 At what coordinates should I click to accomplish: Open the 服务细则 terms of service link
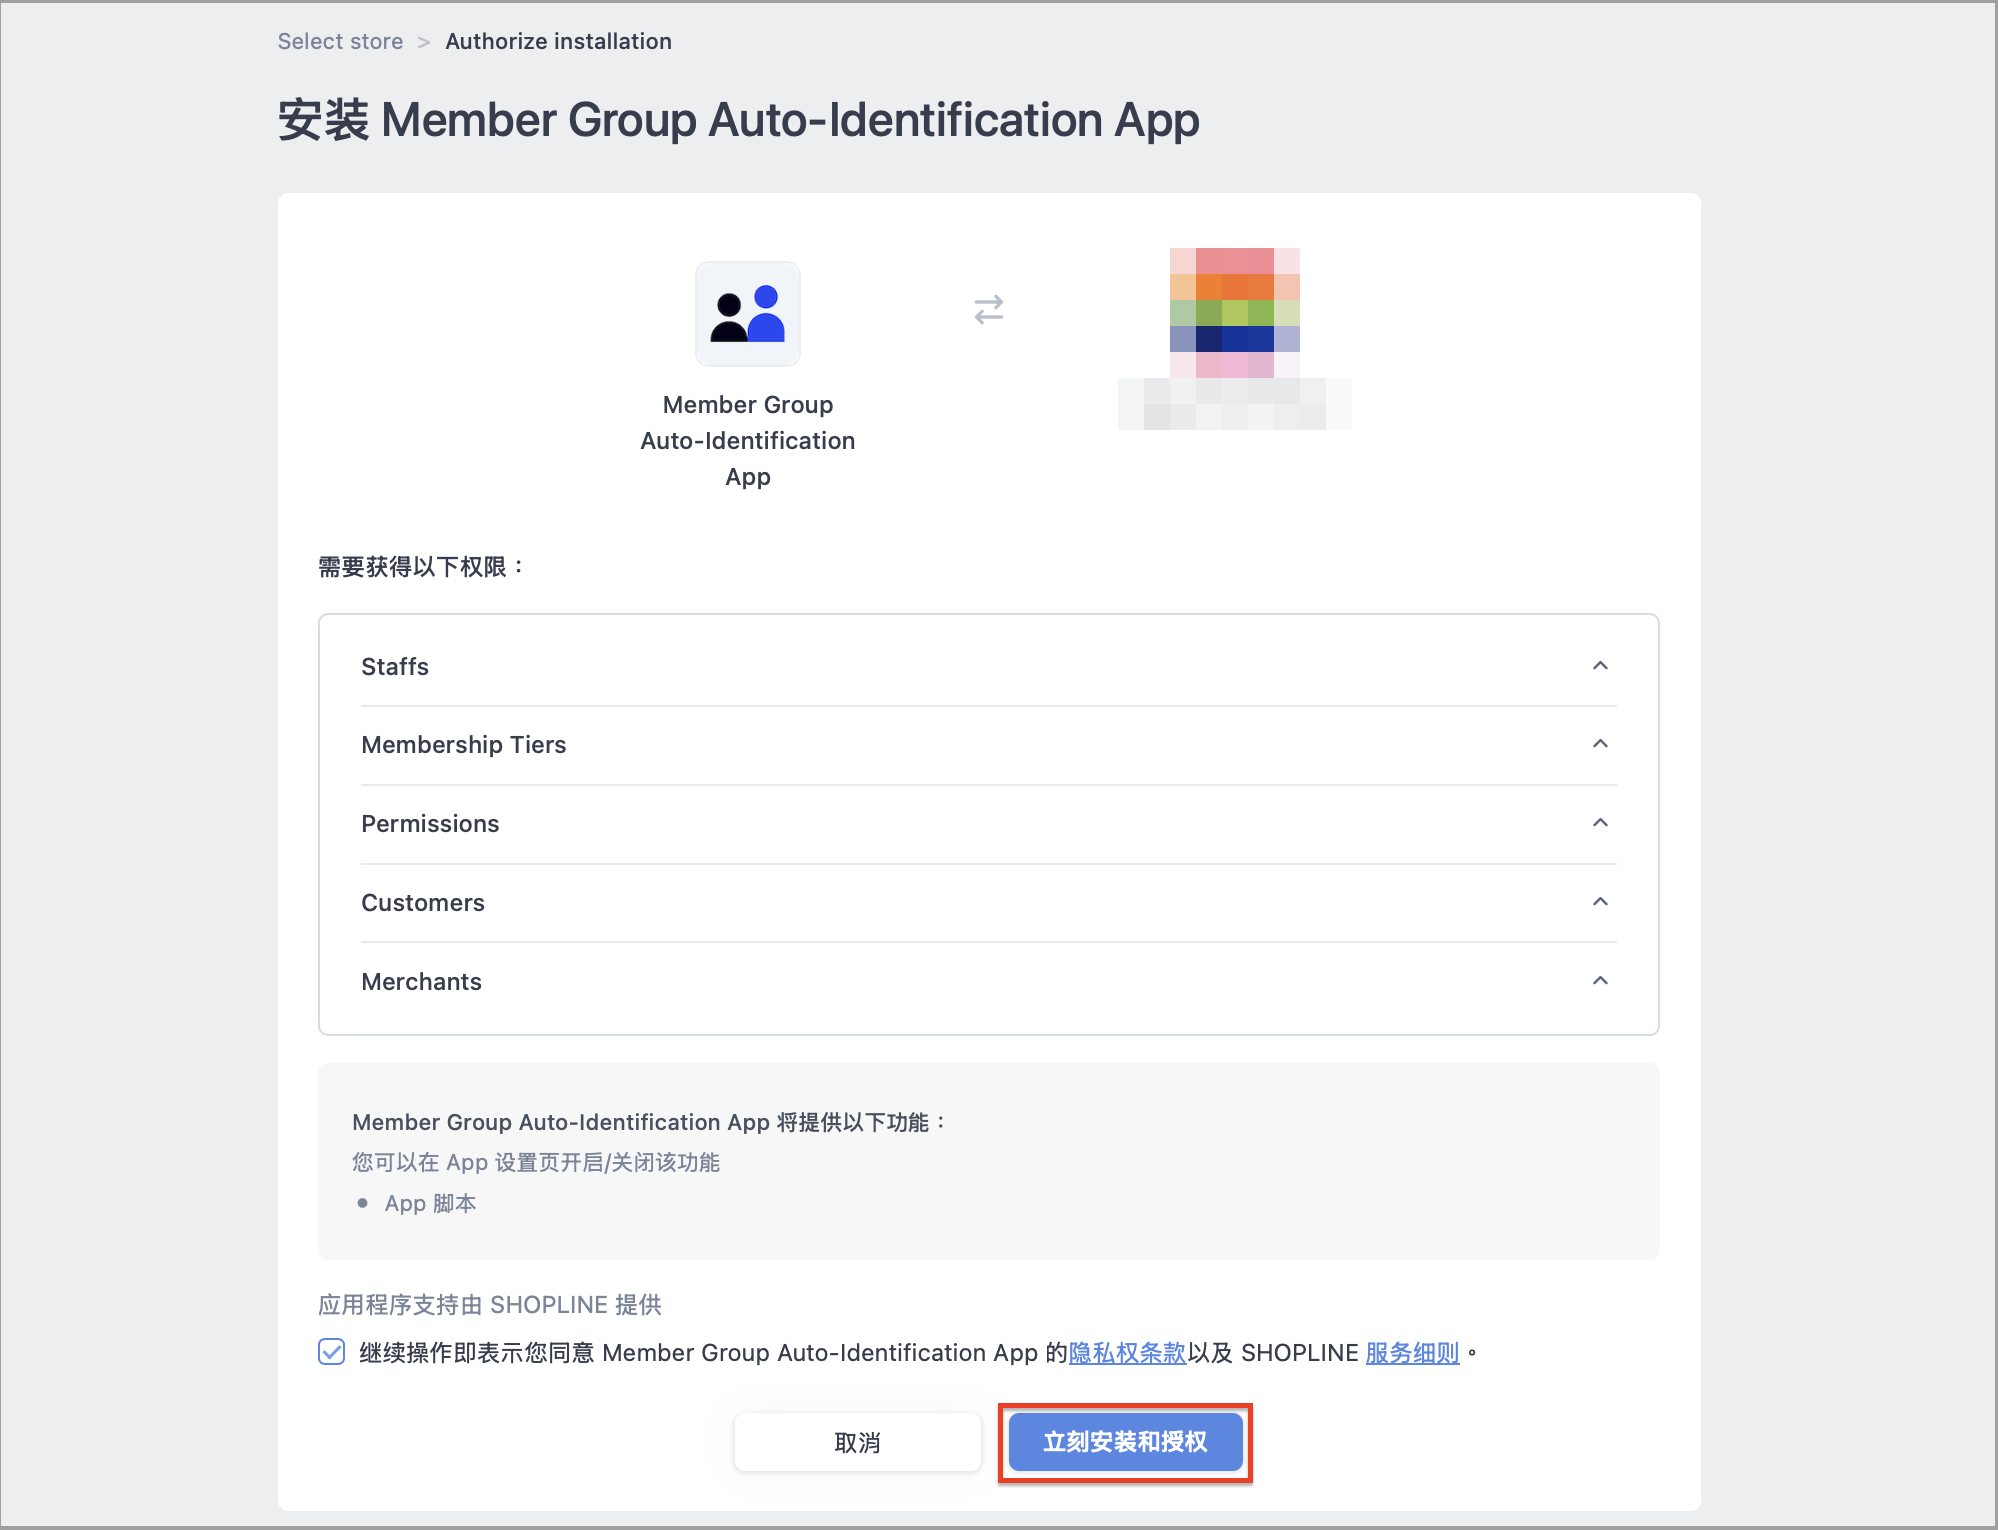pyautogui.click(x=1412, y=1353)
